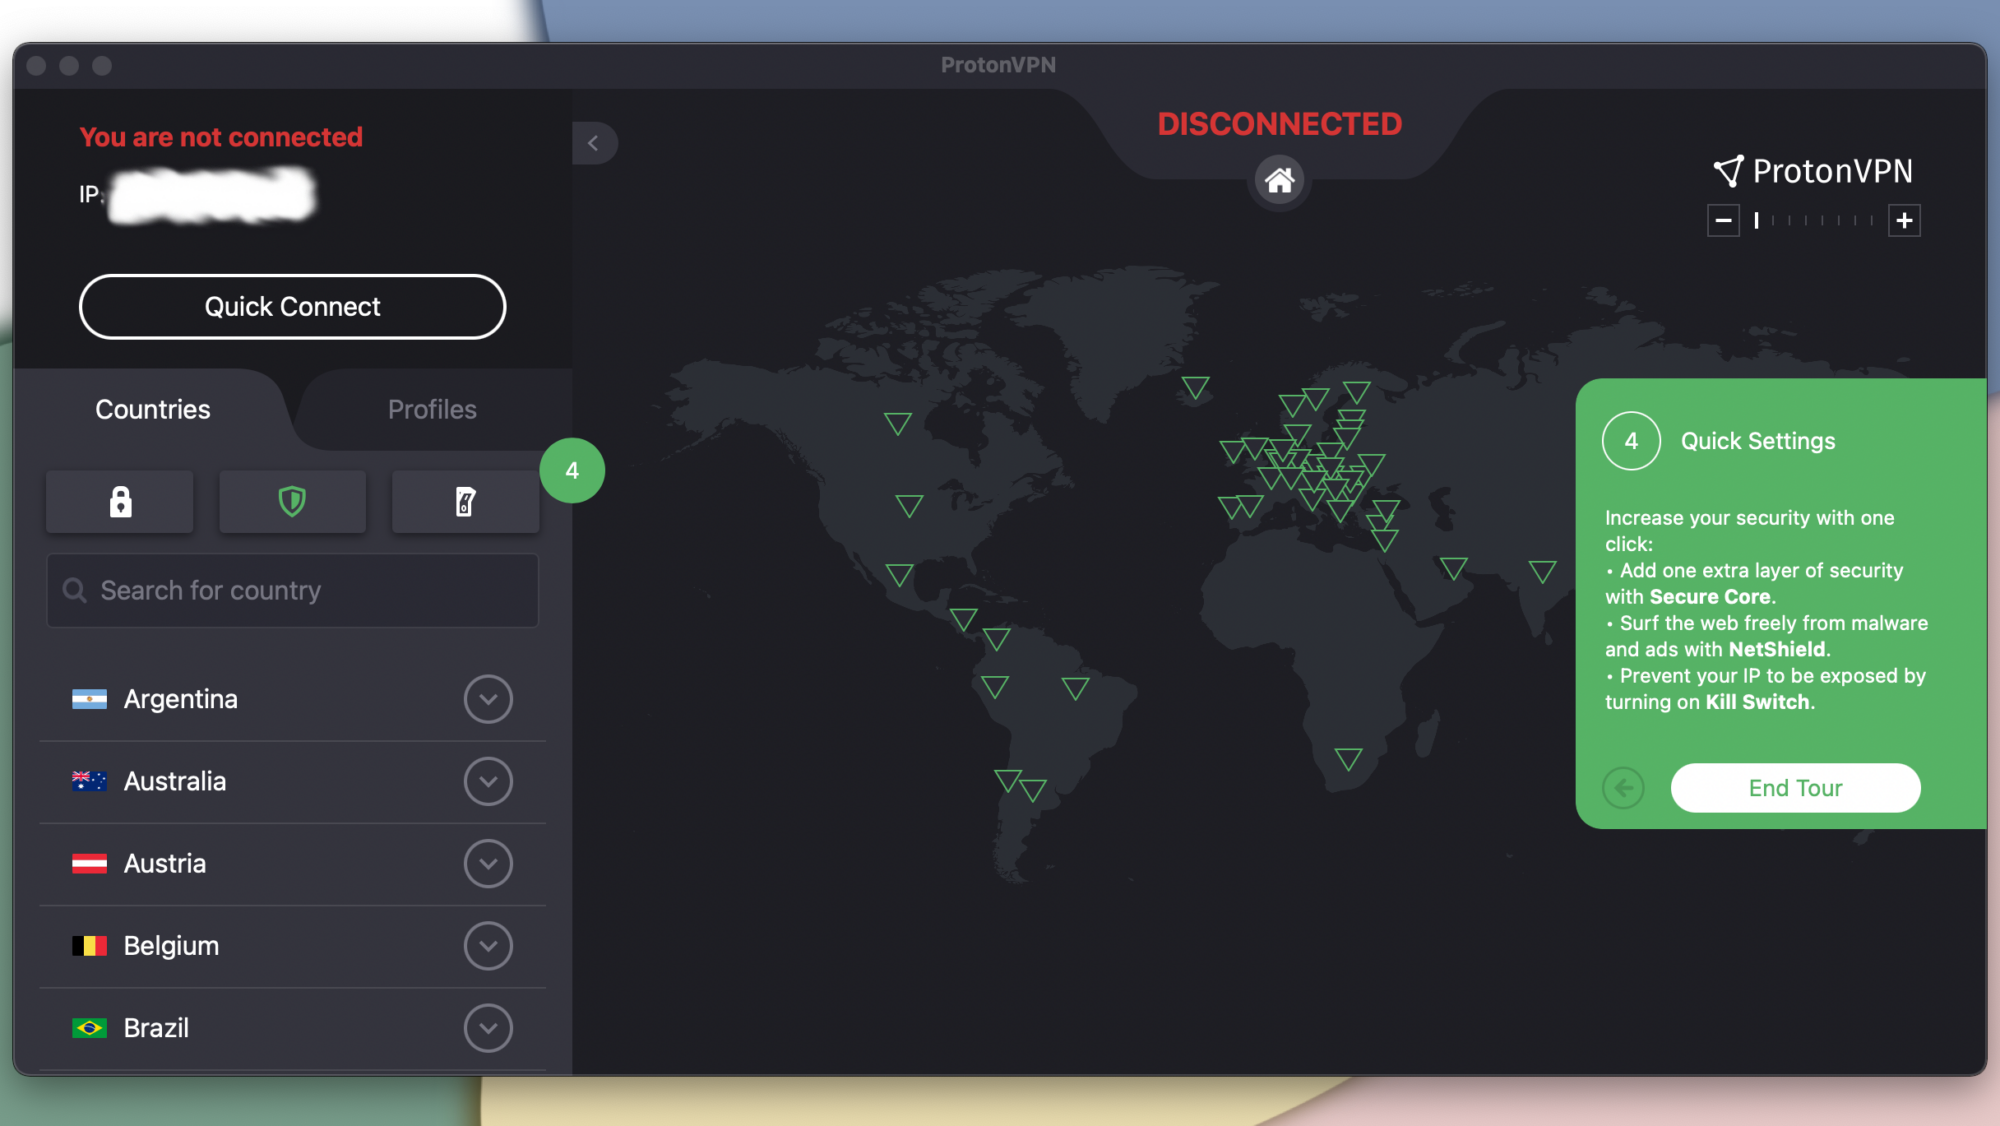2000x1126 pixels.
Task: Switch to the Profiles tab
Action: (432, 409)
